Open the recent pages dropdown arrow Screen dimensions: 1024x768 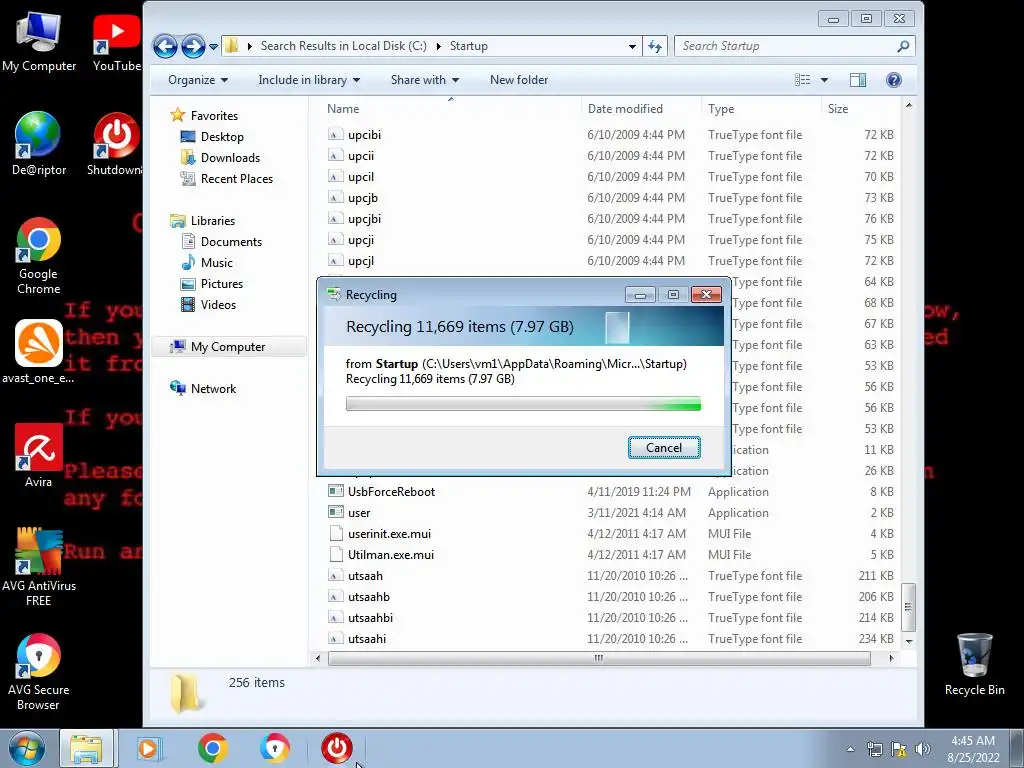(x=214, y=46)
